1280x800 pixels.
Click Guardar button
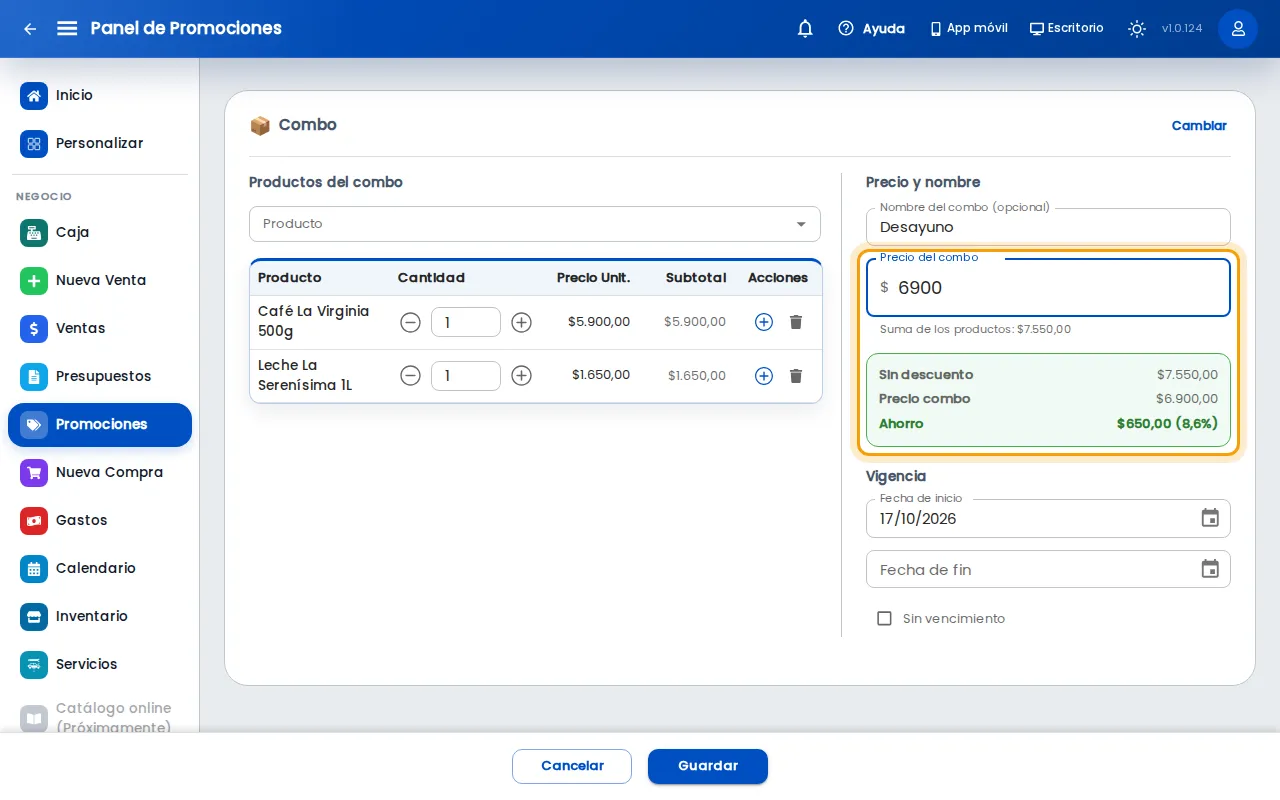click(x=708, y=766)
